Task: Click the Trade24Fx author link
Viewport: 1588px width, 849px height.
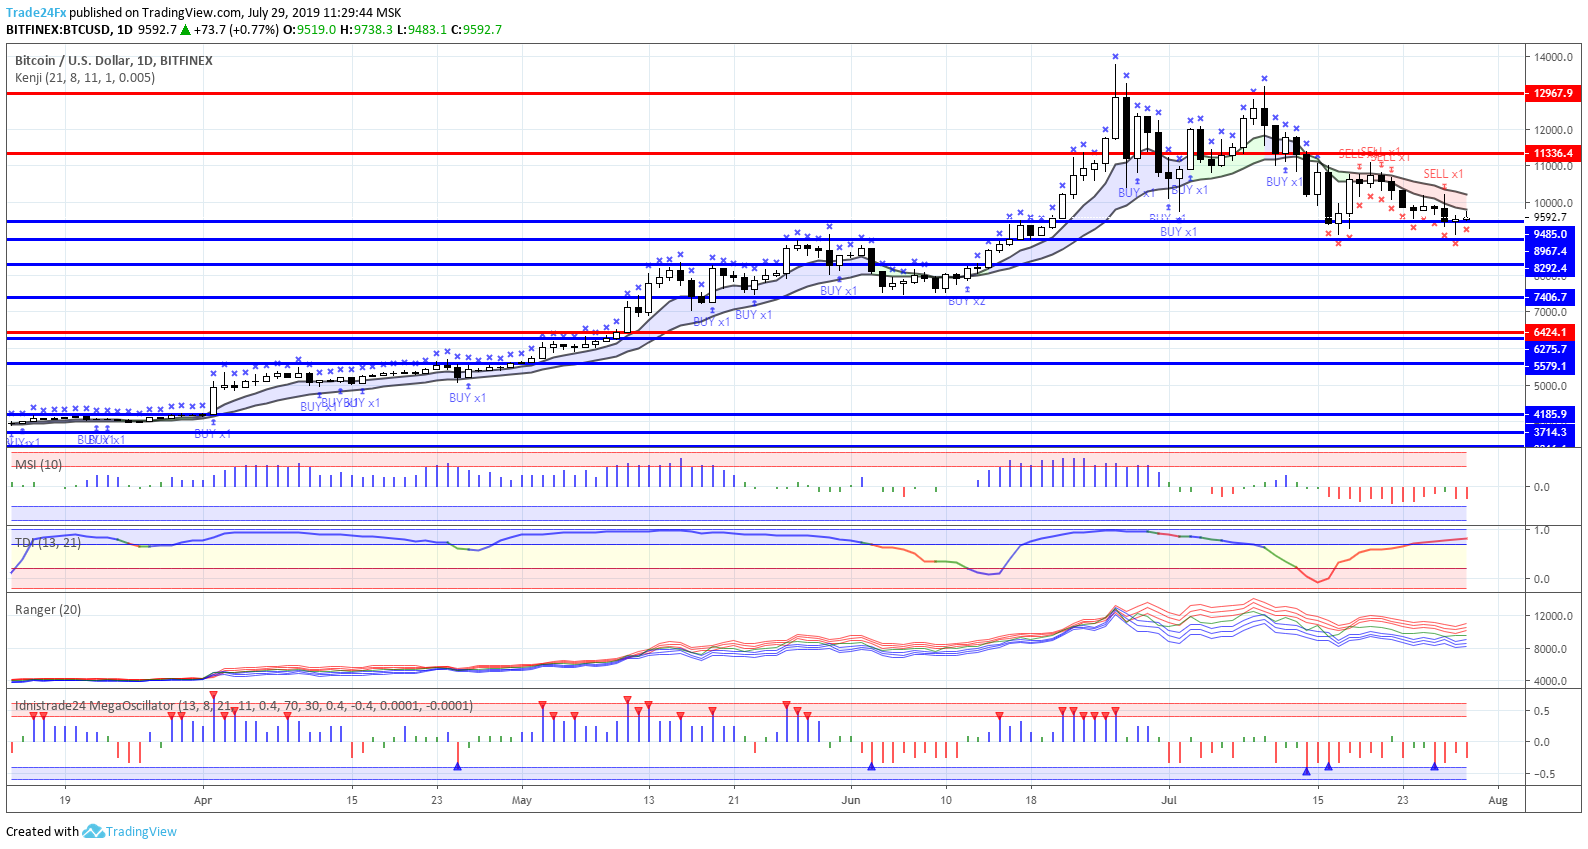Action: 36,13
